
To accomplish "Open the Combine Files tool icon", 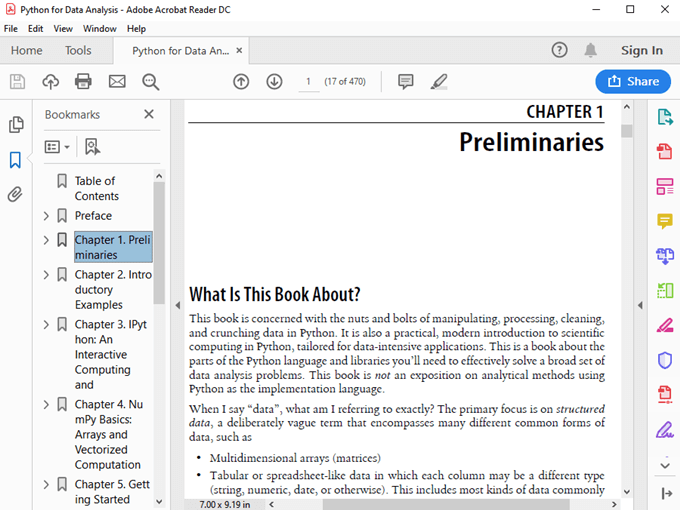I will 665,256.
